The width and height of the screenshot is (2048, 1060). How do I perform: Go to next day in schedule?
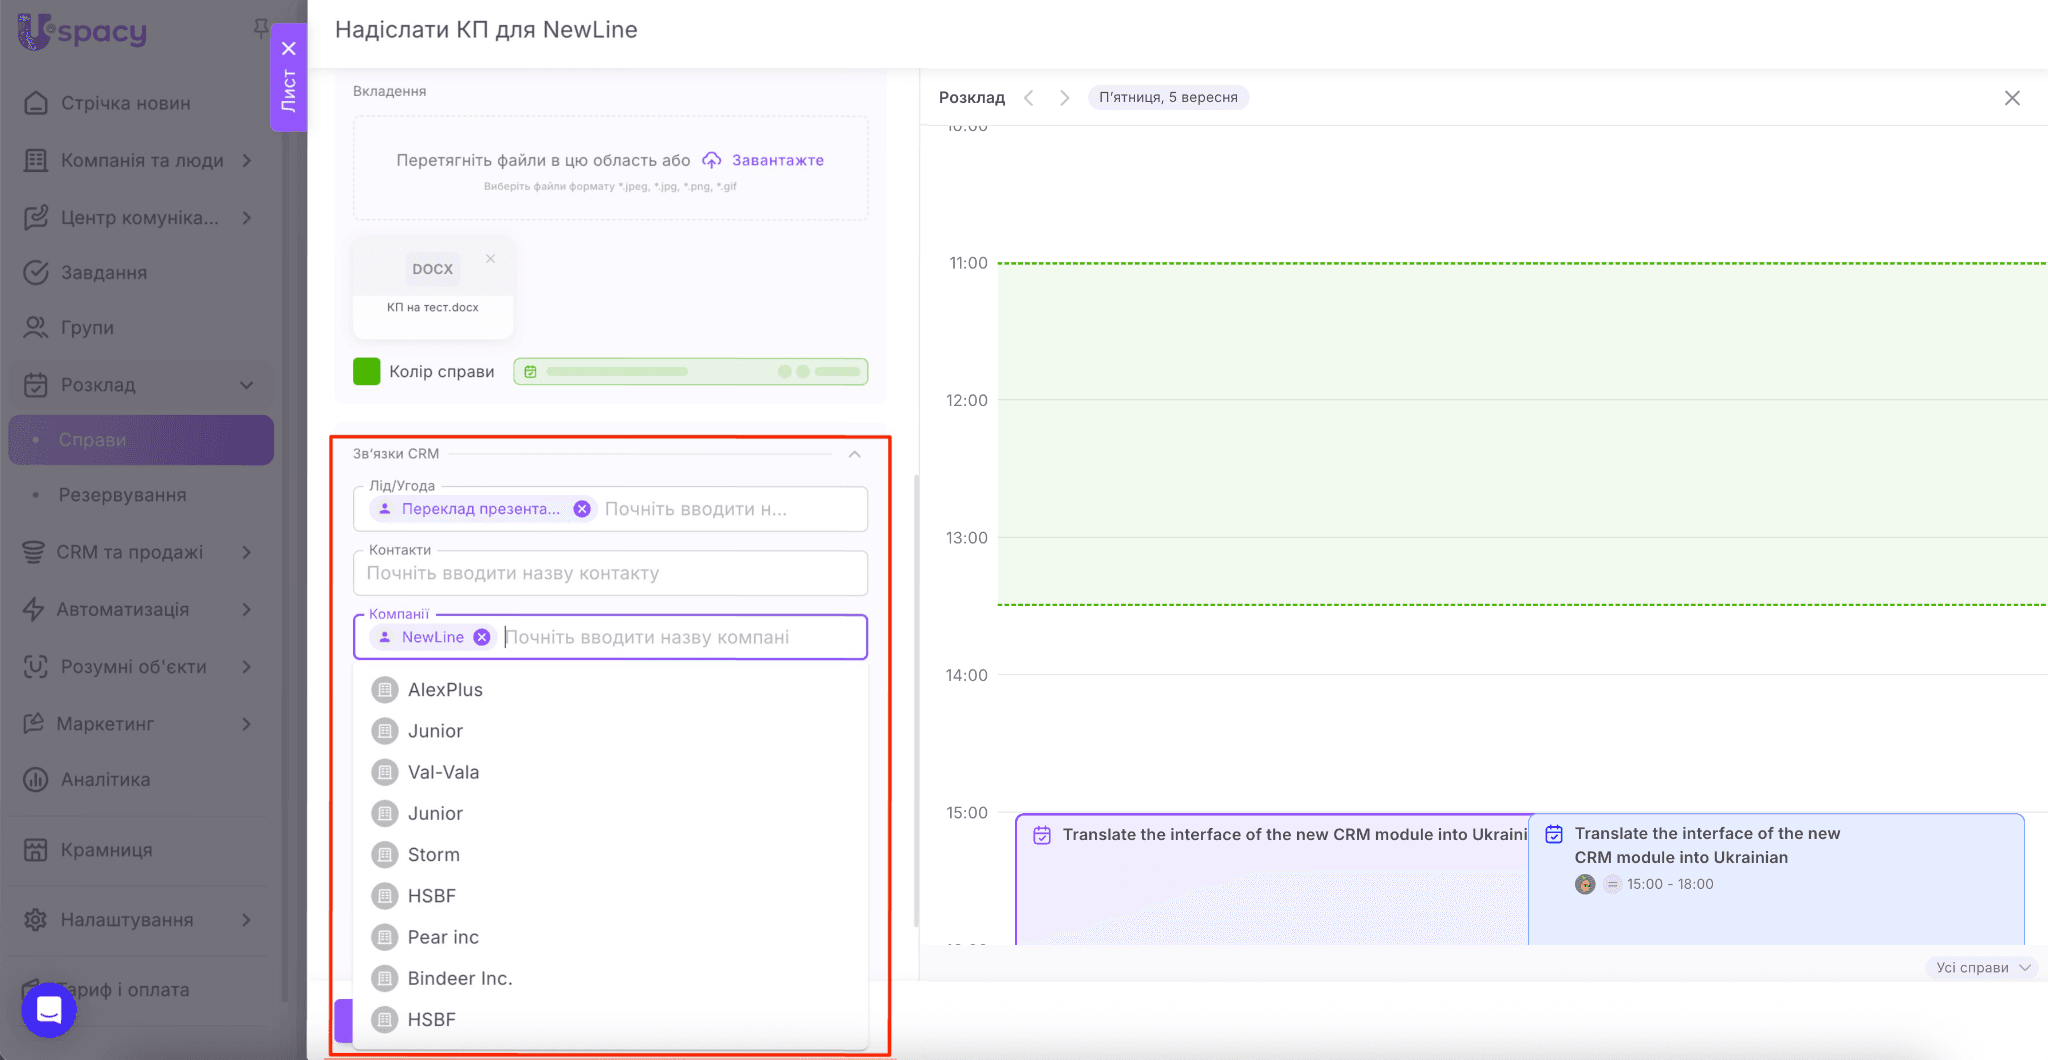[1064, 98]
